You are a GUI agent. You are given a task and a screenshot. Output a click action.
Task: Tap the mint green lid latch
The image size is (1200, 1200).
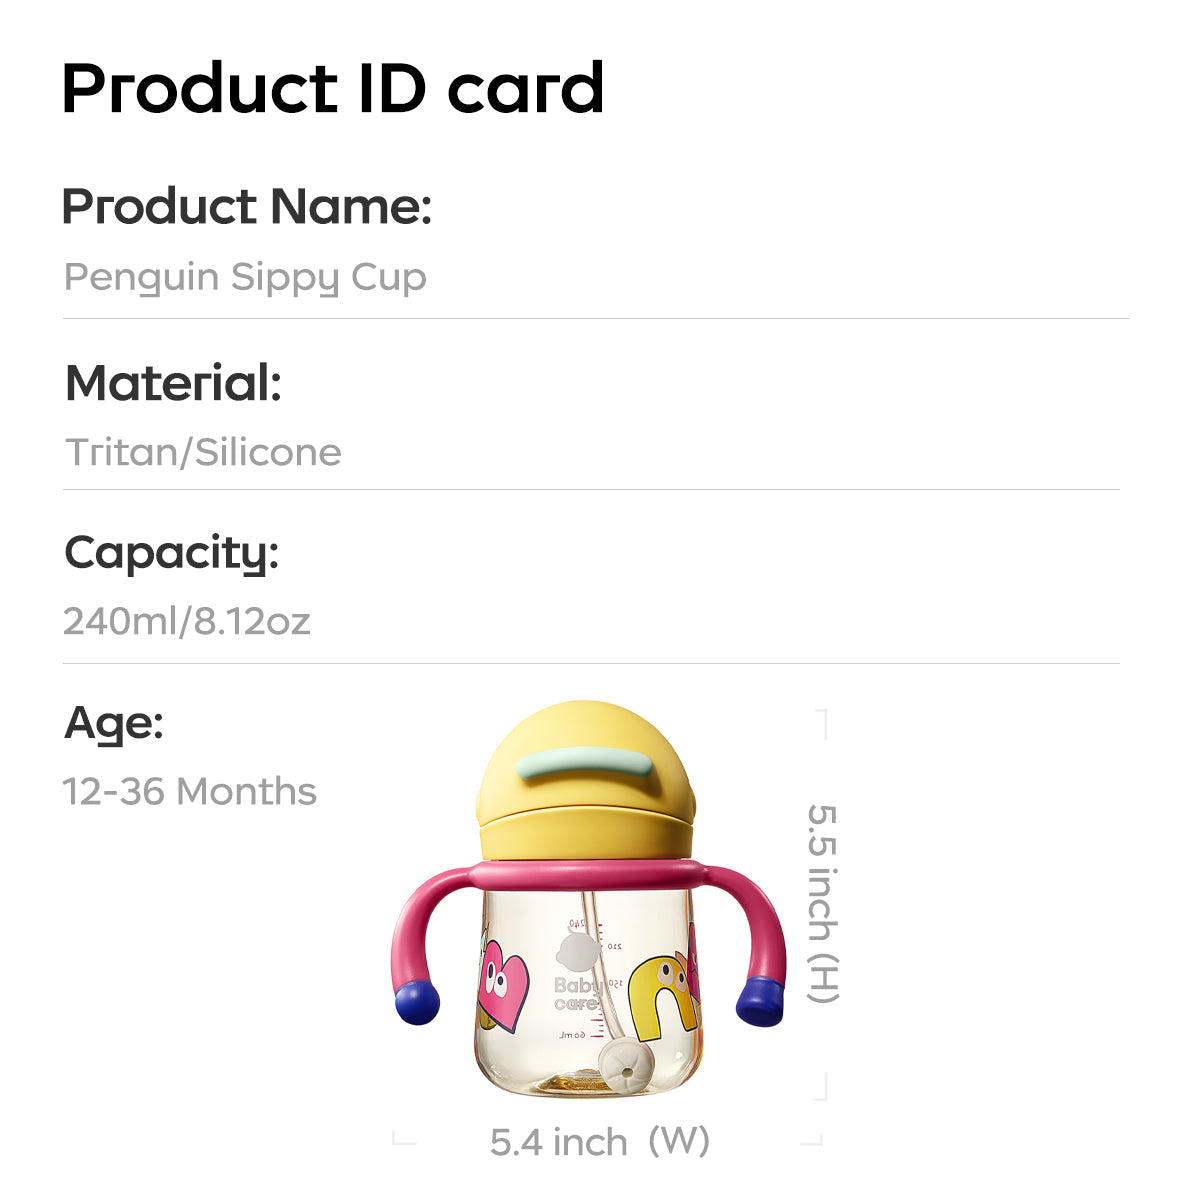[x=584, y=766]
